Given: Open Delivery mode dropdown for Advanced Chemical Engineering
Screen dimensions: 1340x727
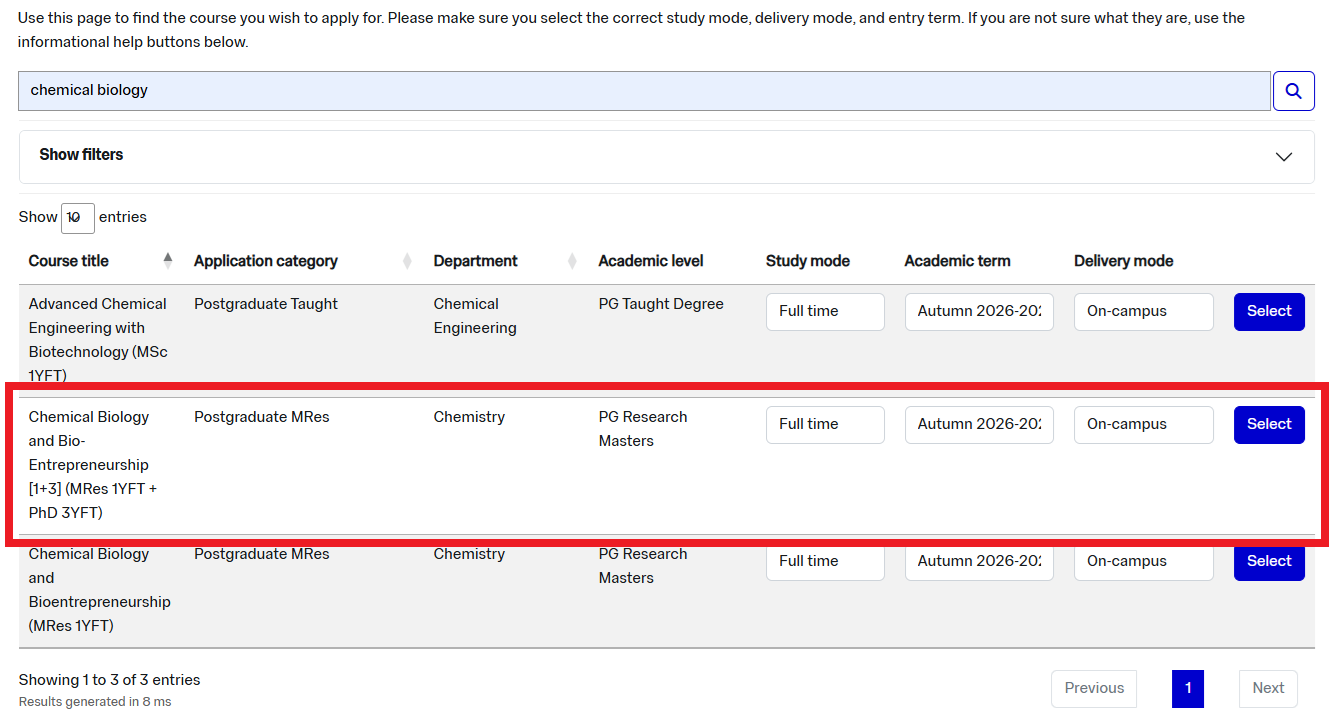Looking at the screenshot, I should tap(1143, 312).
